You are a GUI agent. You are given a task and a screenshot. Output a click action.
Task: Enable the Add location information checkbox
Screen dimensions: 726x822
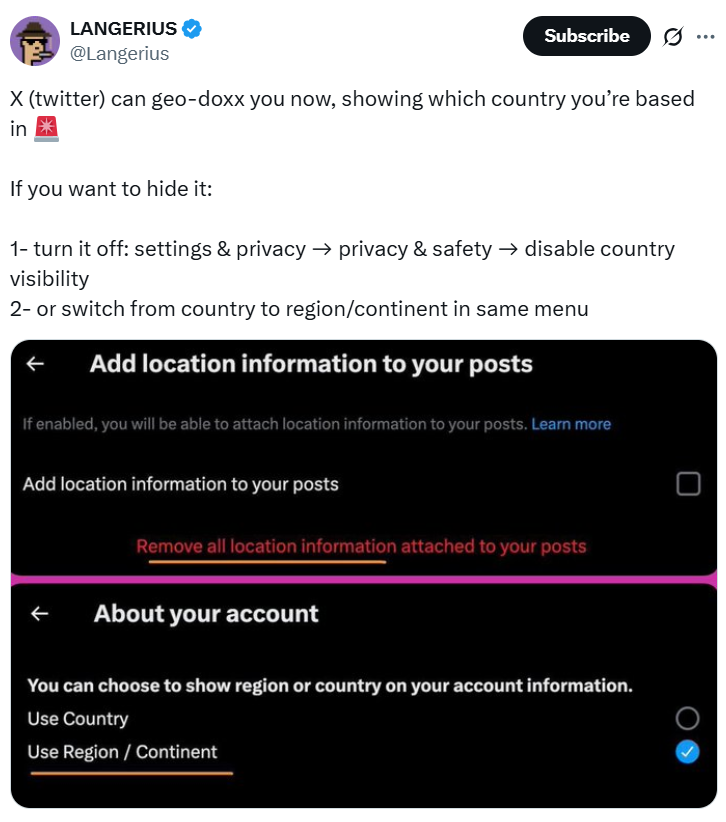click(687, 484)
